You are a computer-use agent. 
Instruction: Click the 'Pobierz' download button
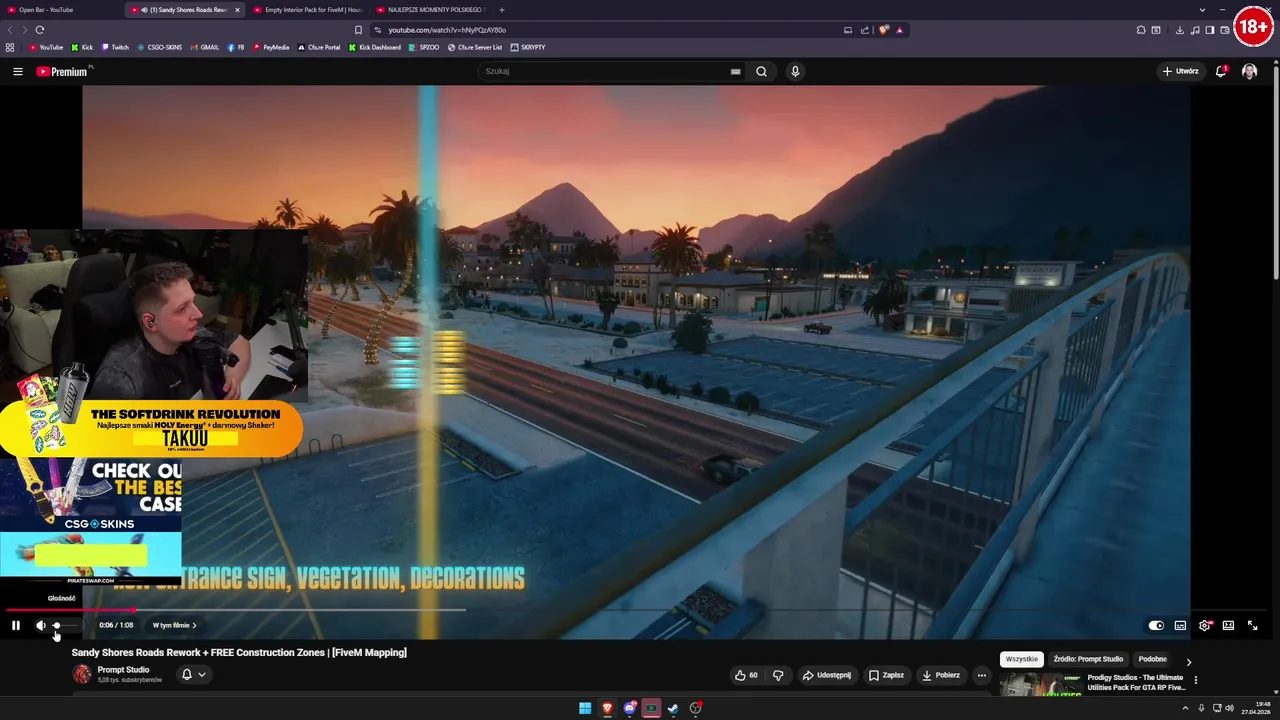[x=941, y=675]
